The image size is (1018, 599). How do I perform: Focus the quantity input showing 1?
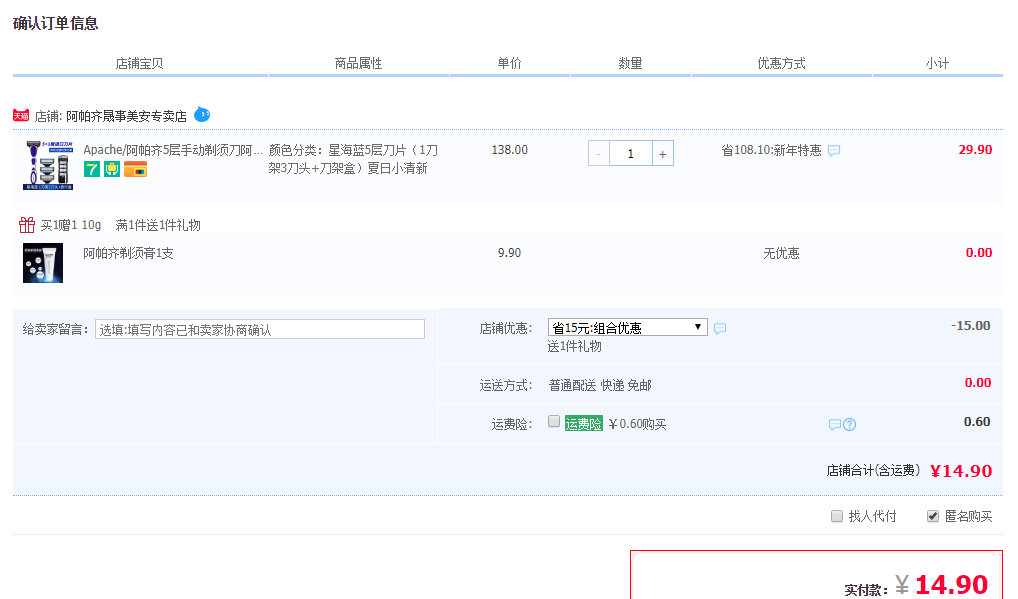coord(630,154)
